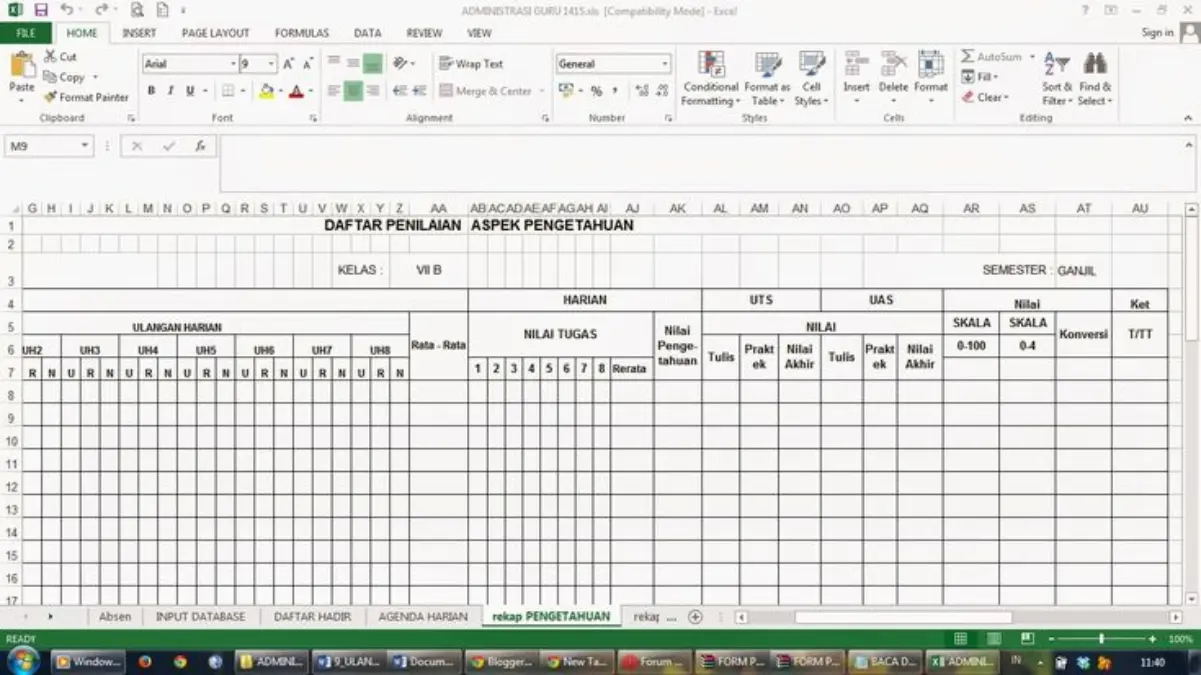The width and height of the screenshot is (1201, 675).
Task: Open font size dropdown
Action: pos(271,64)
